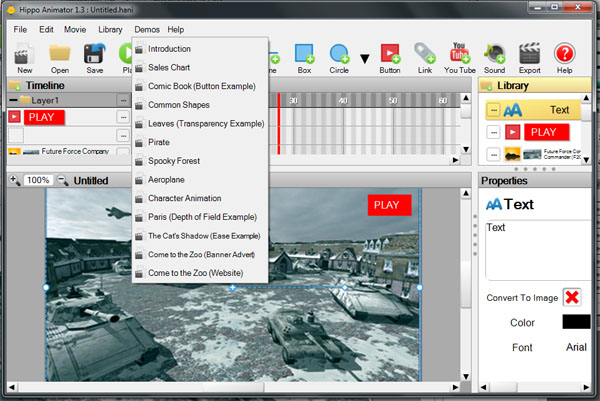Click the Export clapperboard icon
This screenshot has width=600, height=401.
pos(529,54)
